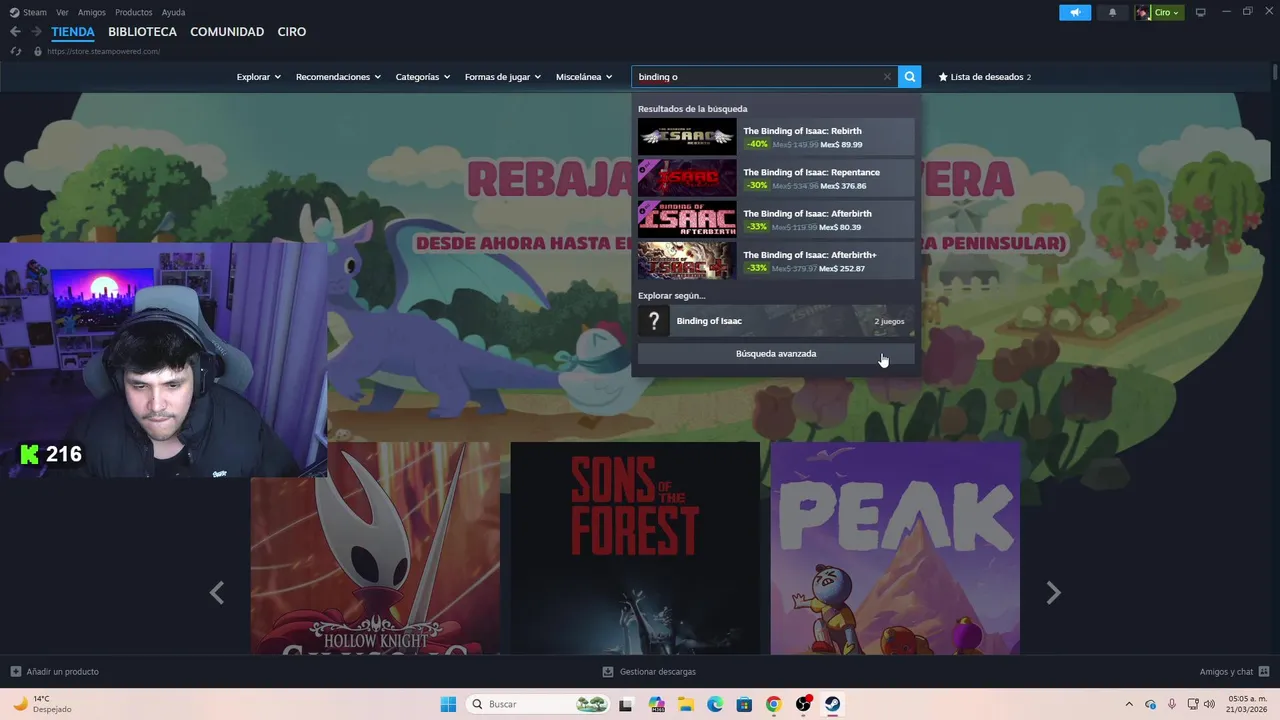Select The Binding of Isaac: Rebirth result
This screenshot has height=720, width=1280.
click(776, 137)
